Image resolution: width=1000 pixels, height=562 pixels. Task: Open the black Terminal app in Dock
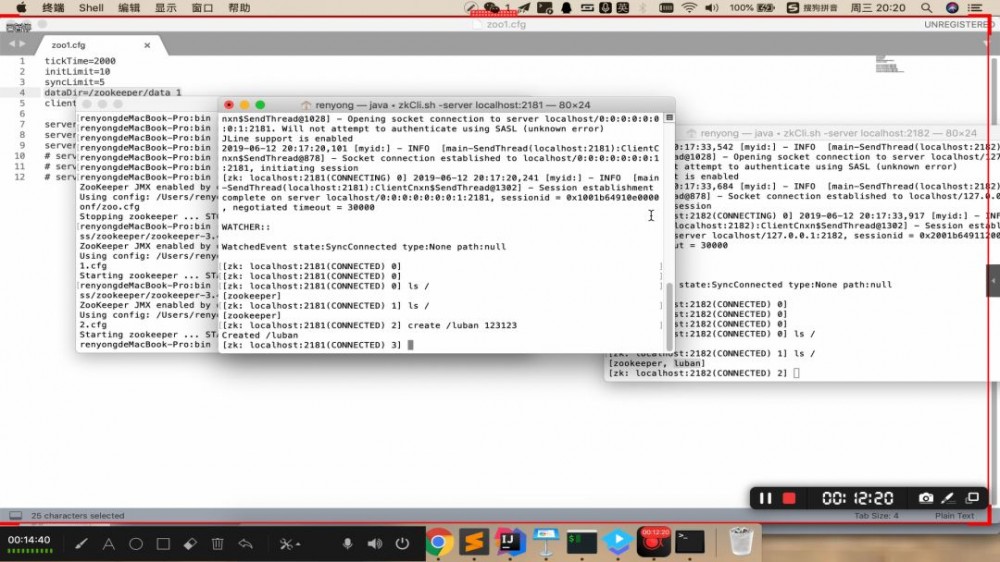tap(690, 542)
